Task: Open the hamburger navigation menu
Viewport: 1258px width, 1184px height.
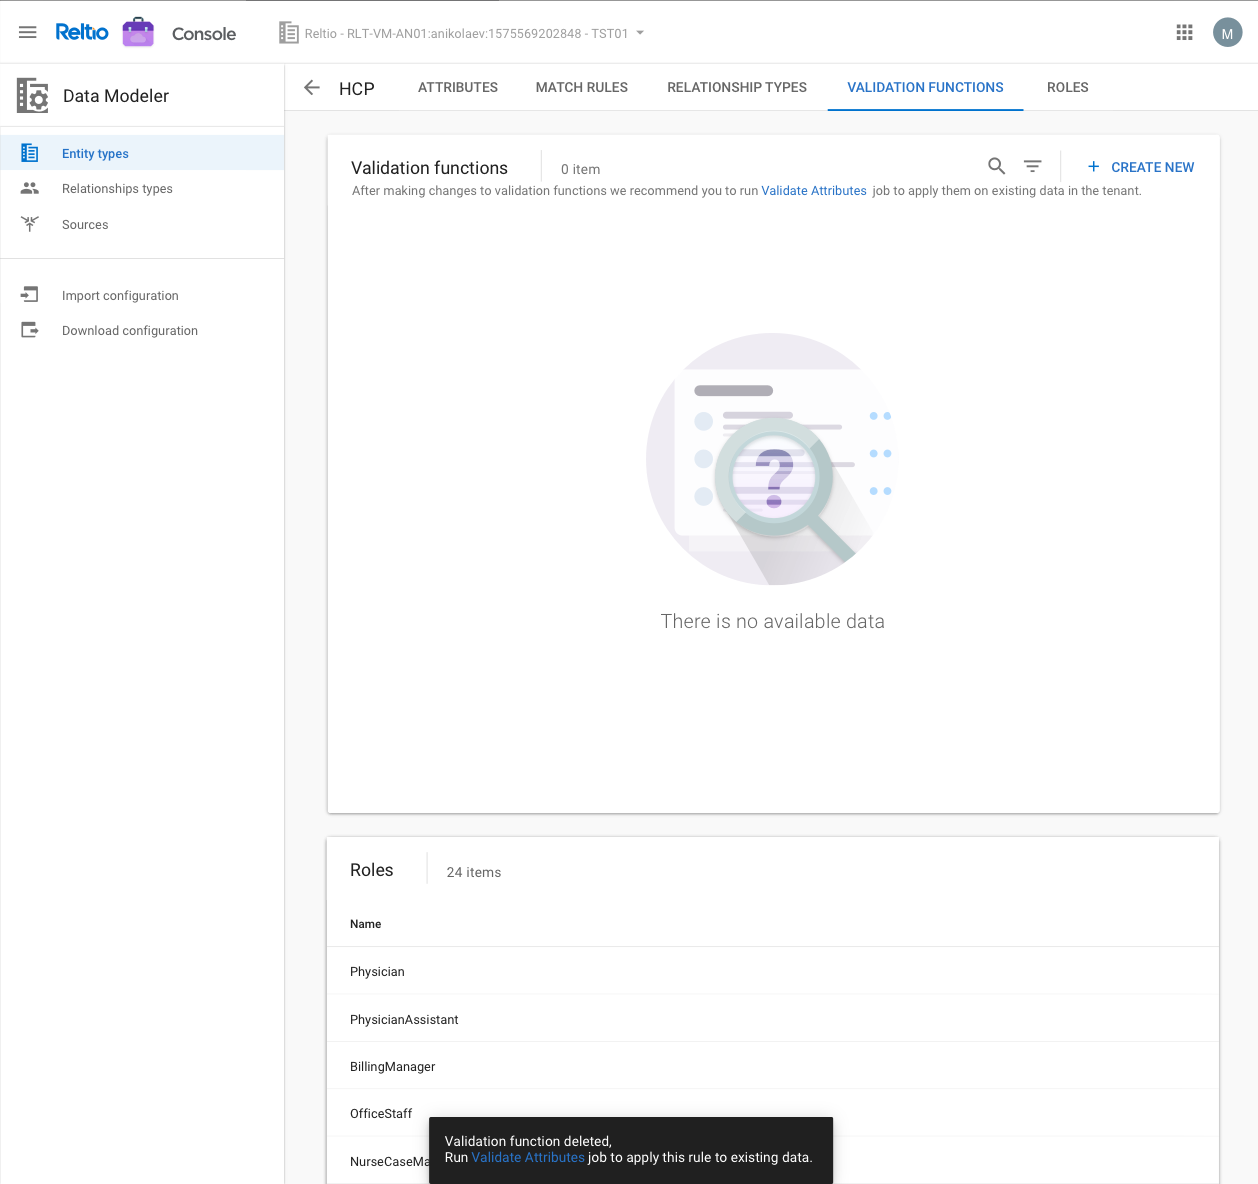Action: tap(28, 32)
